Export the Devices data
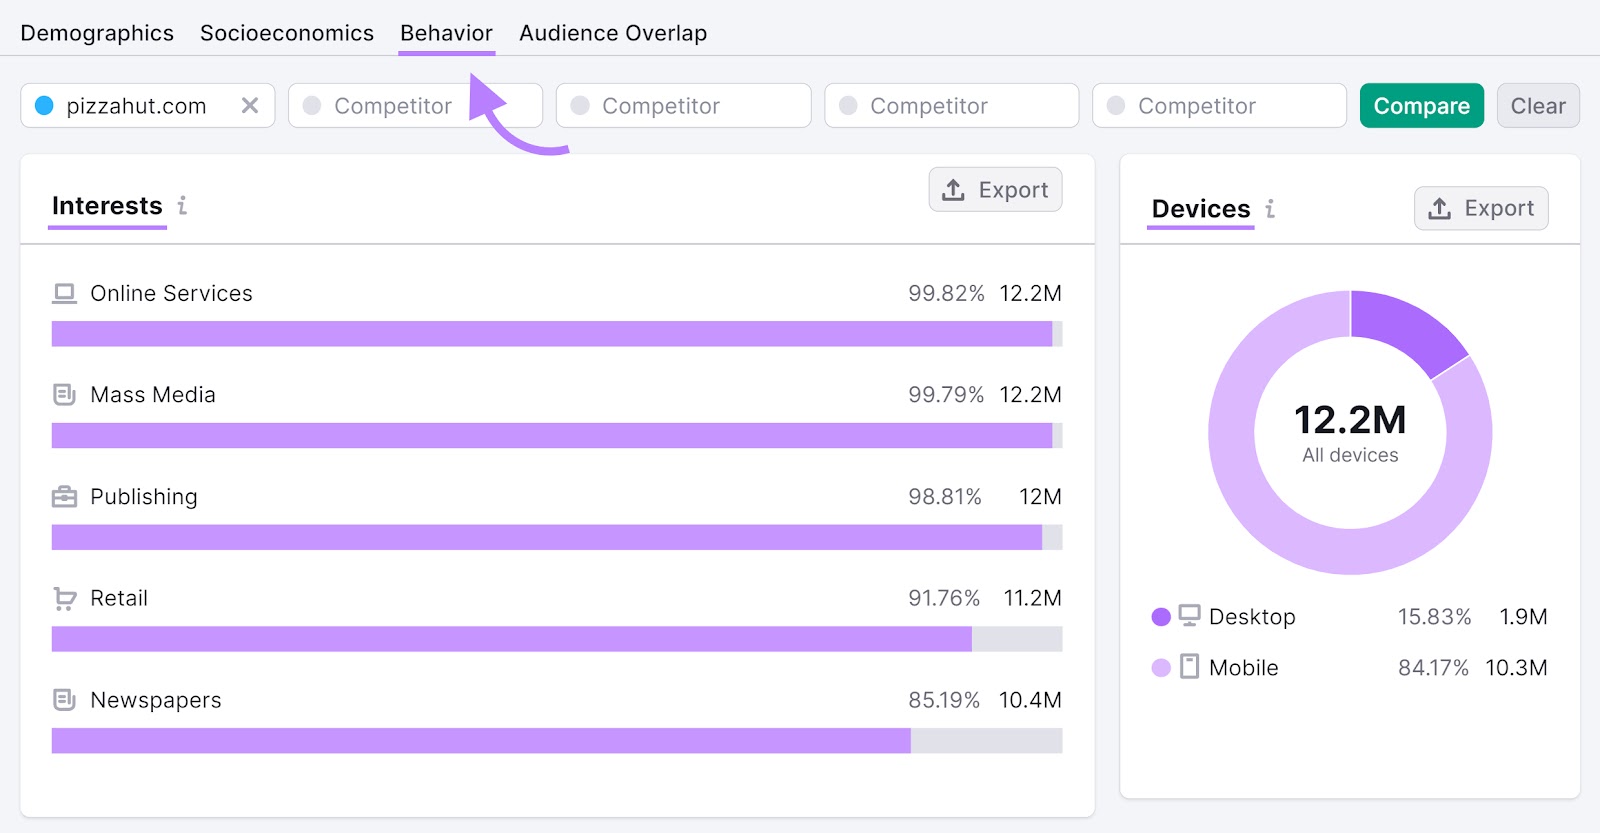Image resolution: width=1600 pixels, height=833 pixels. pos(1481,208)
